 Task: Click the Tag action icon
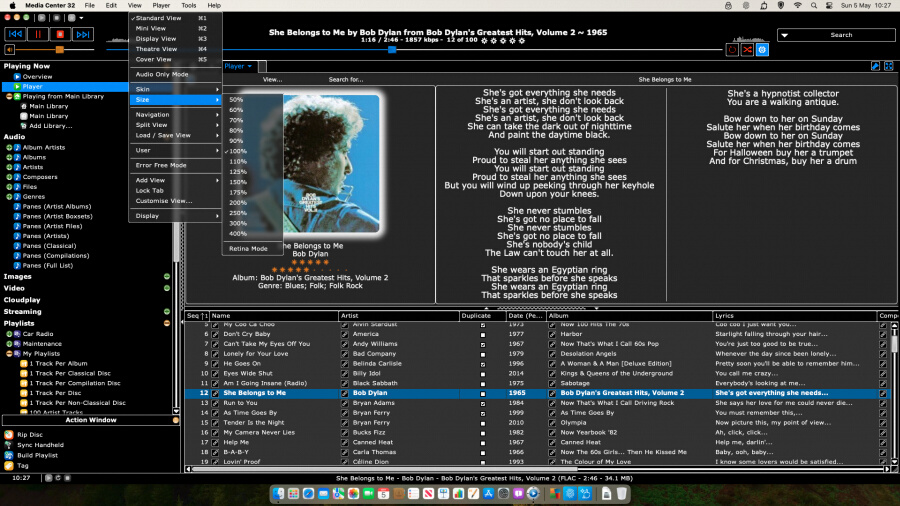pos(9,466)
